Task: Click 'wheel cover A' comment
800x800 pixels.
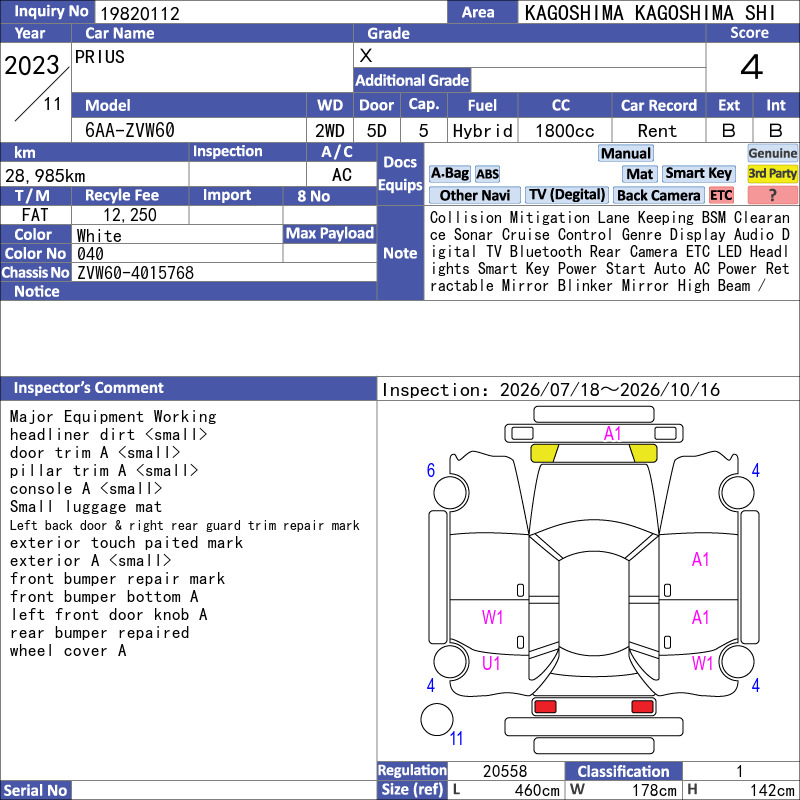Action: [68, 651]
